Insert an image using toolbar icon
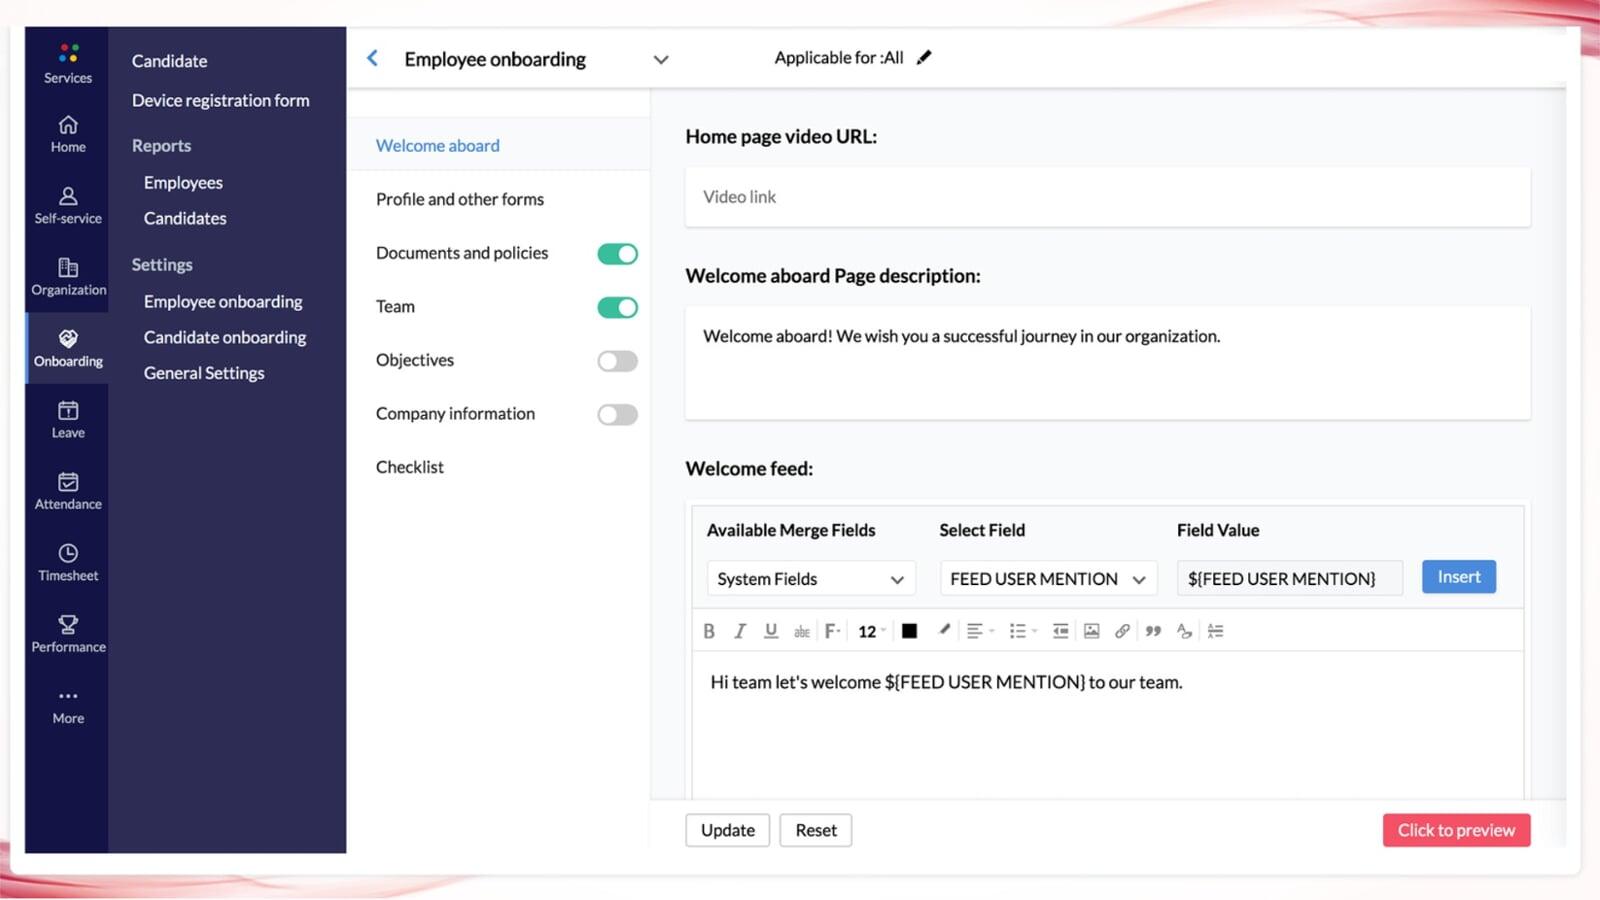1600x900 pixels. click(x=1092, y=631)
